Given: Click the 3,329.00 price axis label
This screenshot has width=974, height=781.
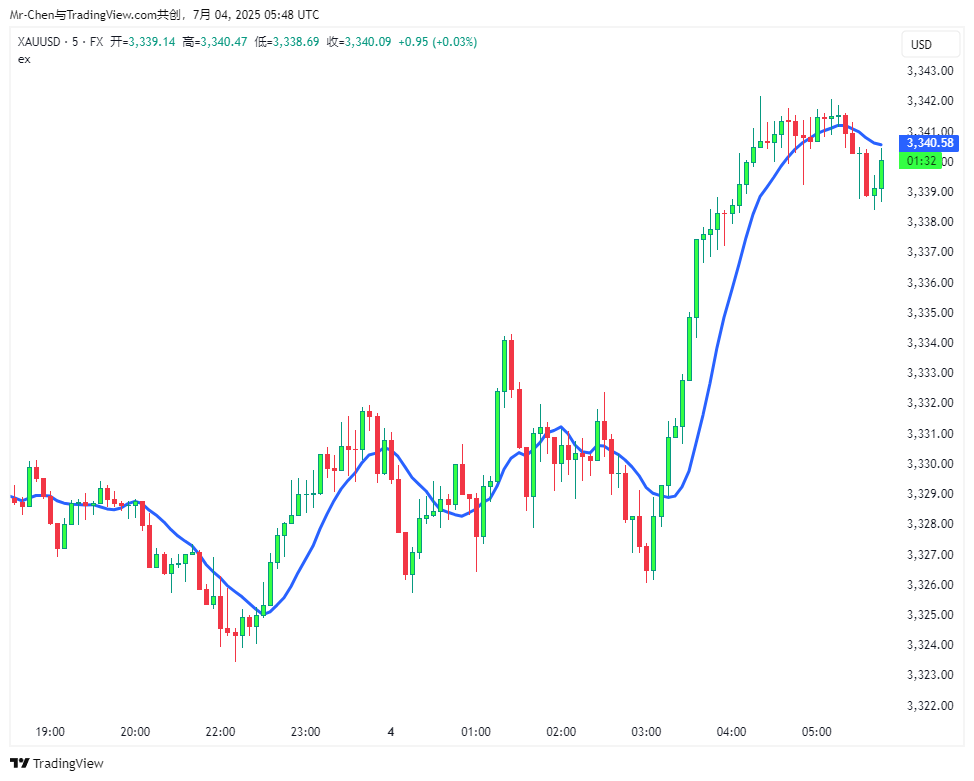Looking at the screenshot, I should [930, 493].
